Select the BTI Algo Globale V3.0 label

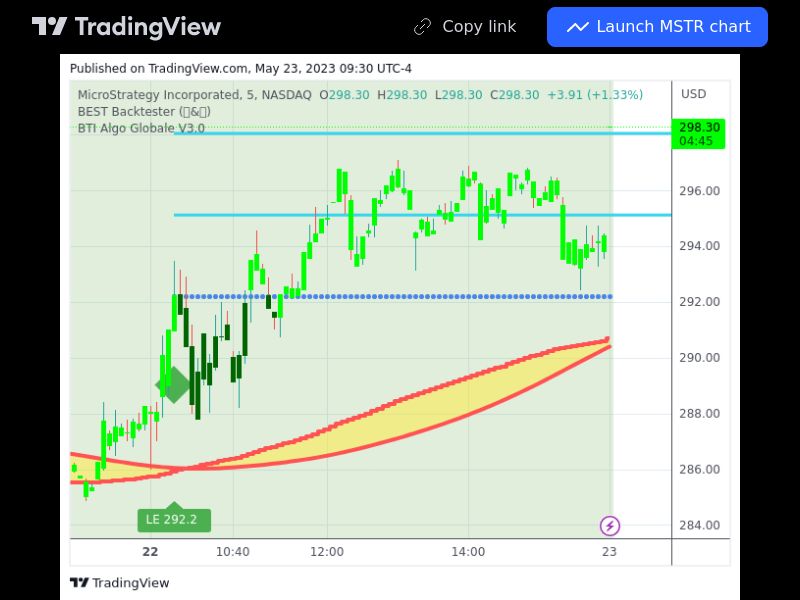(141, 128)
